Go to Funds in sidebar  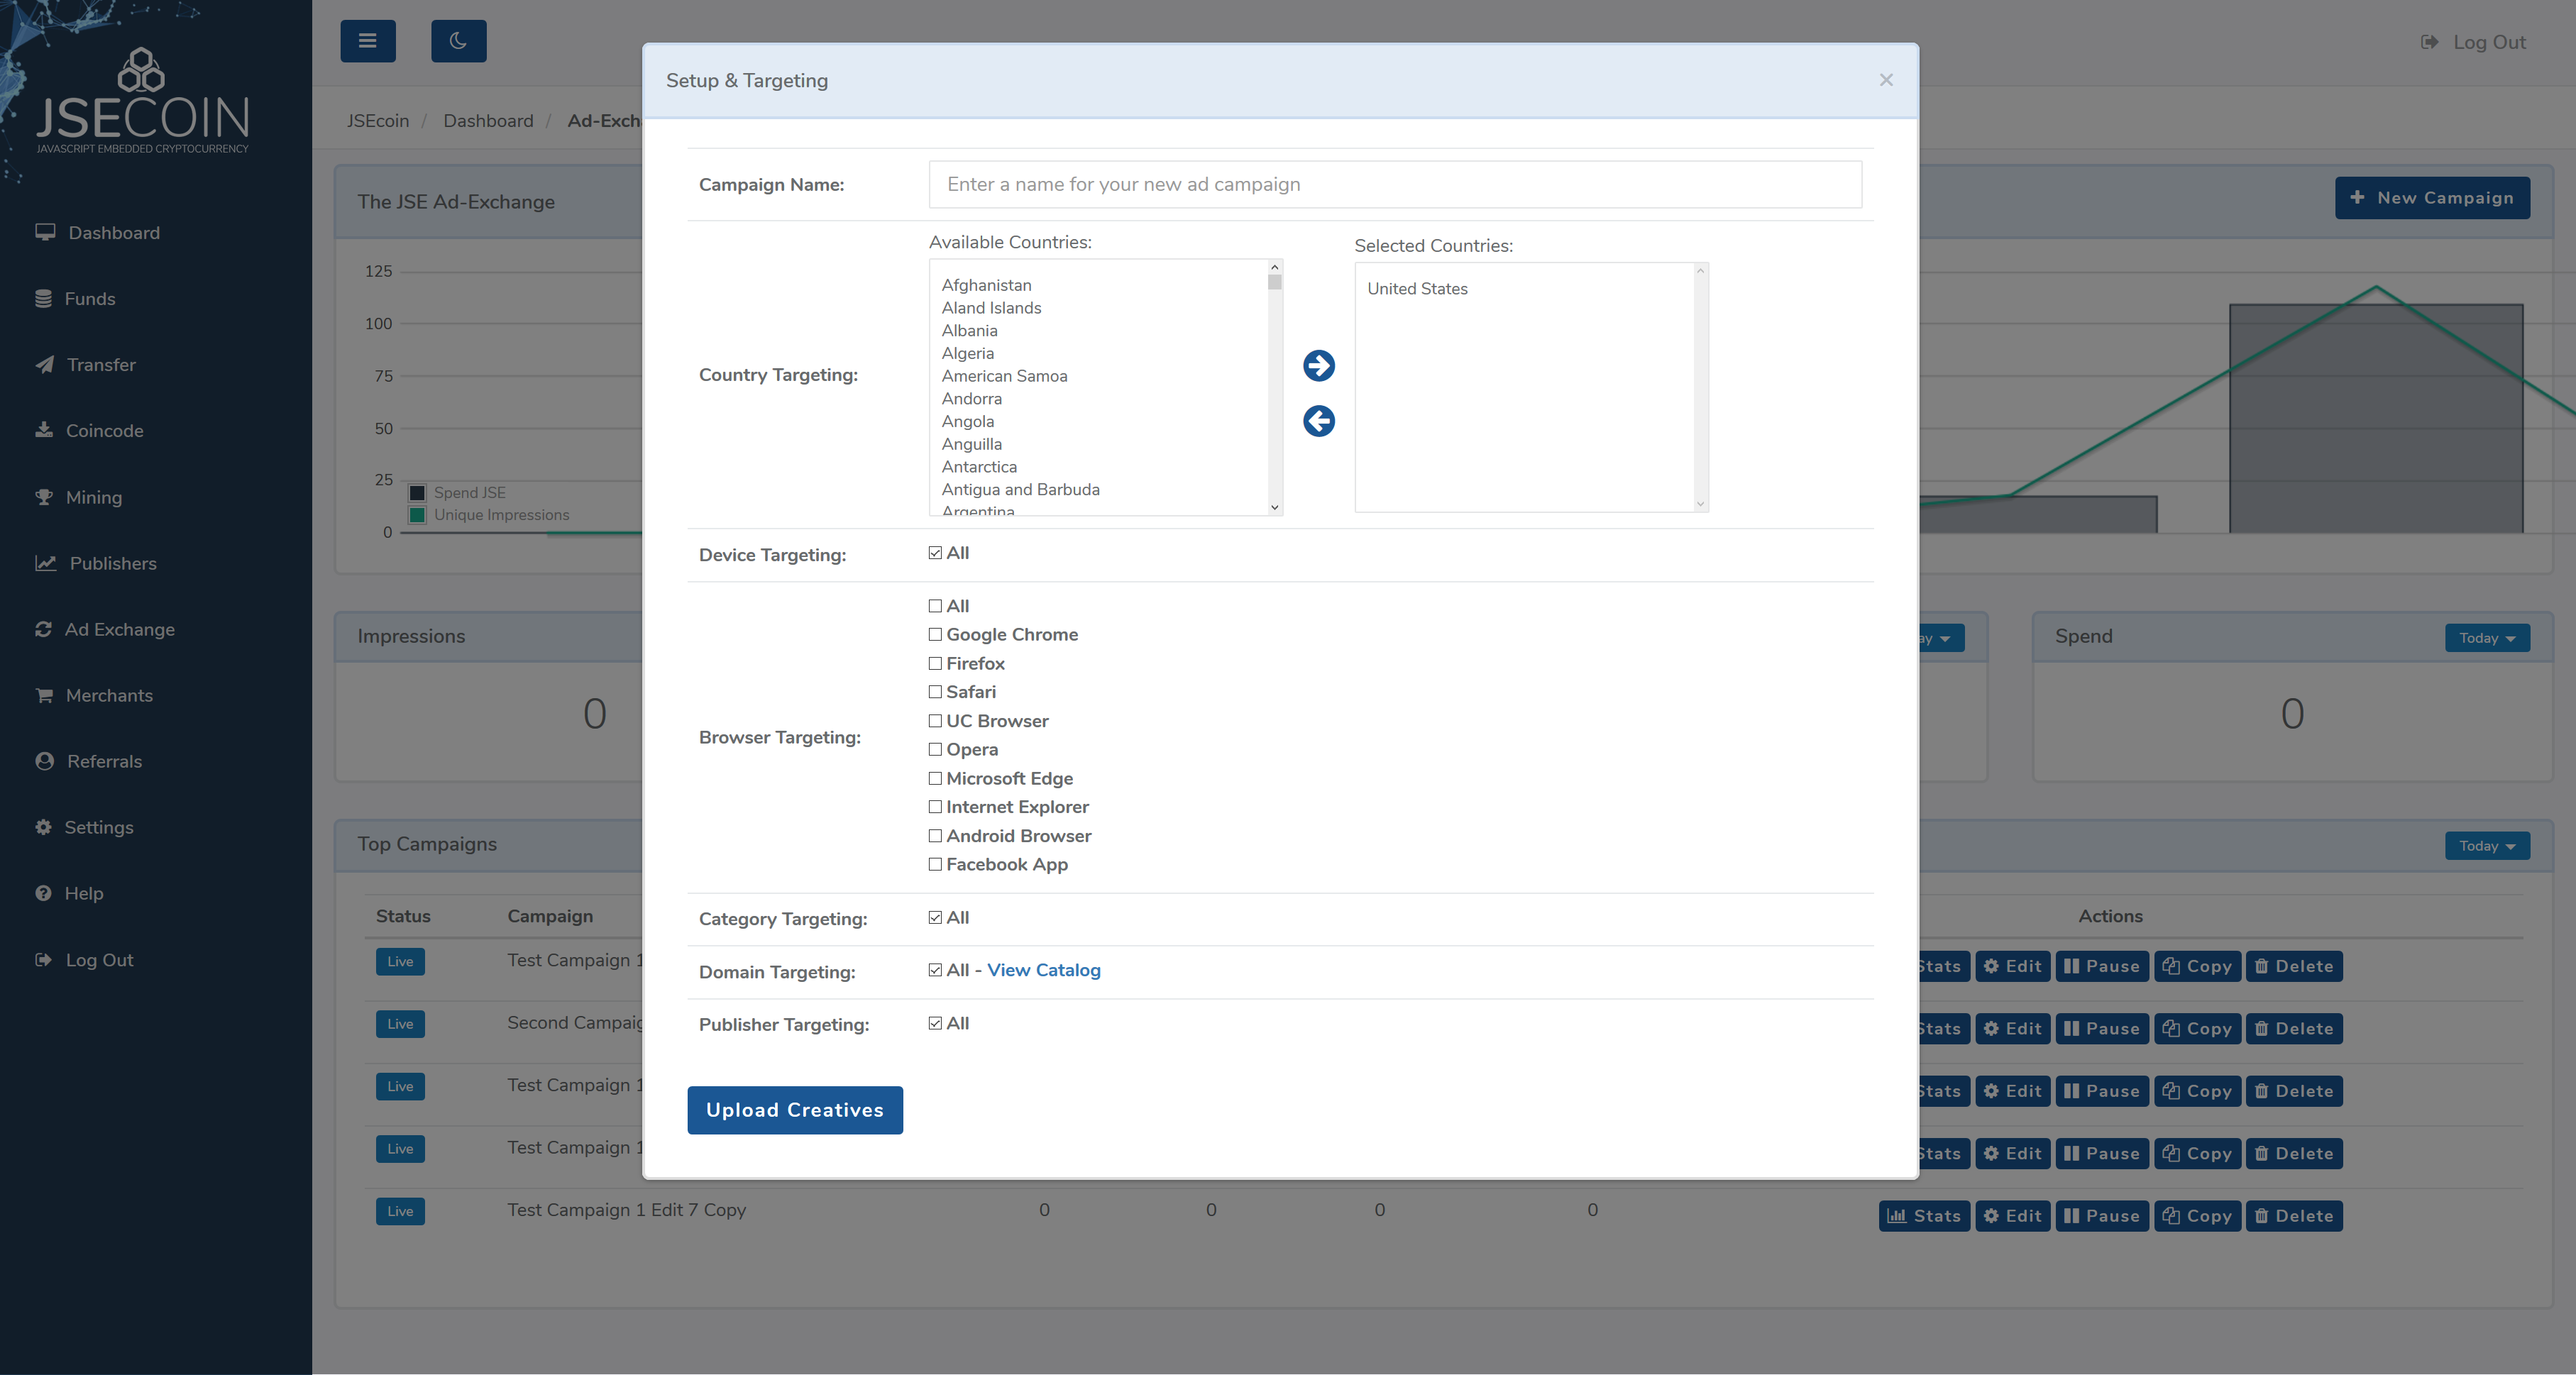[89, 299]
